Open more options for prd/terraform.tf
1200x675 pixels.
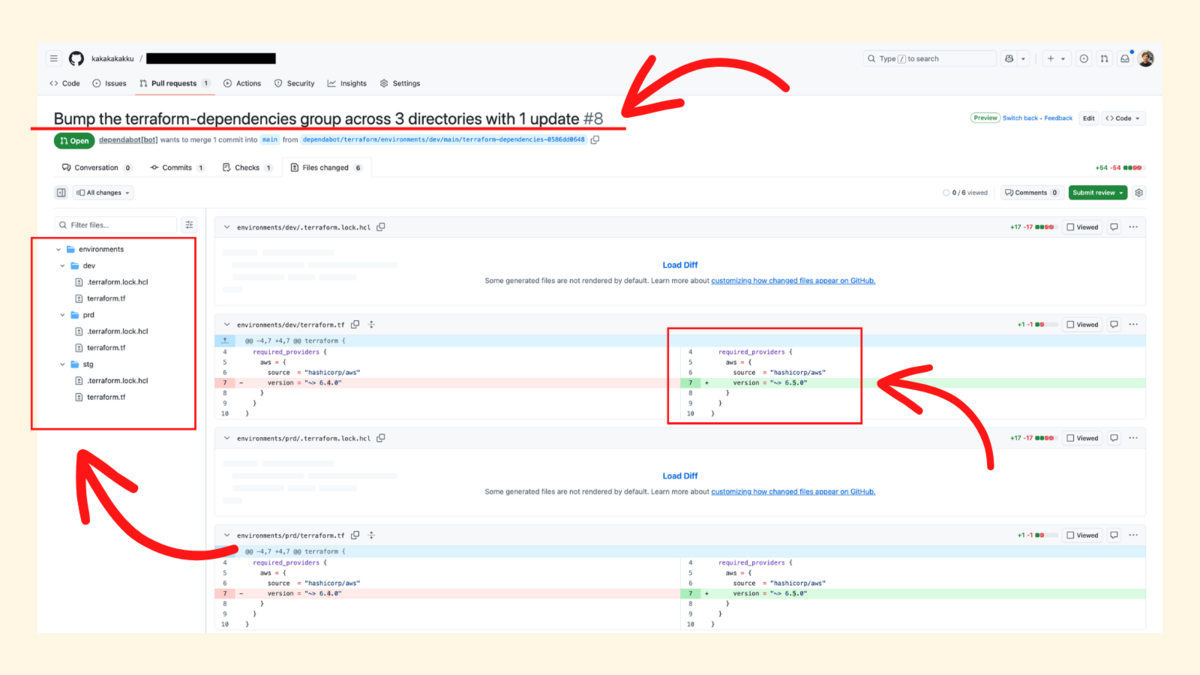pyautogui.click(x=1133, y=535)
